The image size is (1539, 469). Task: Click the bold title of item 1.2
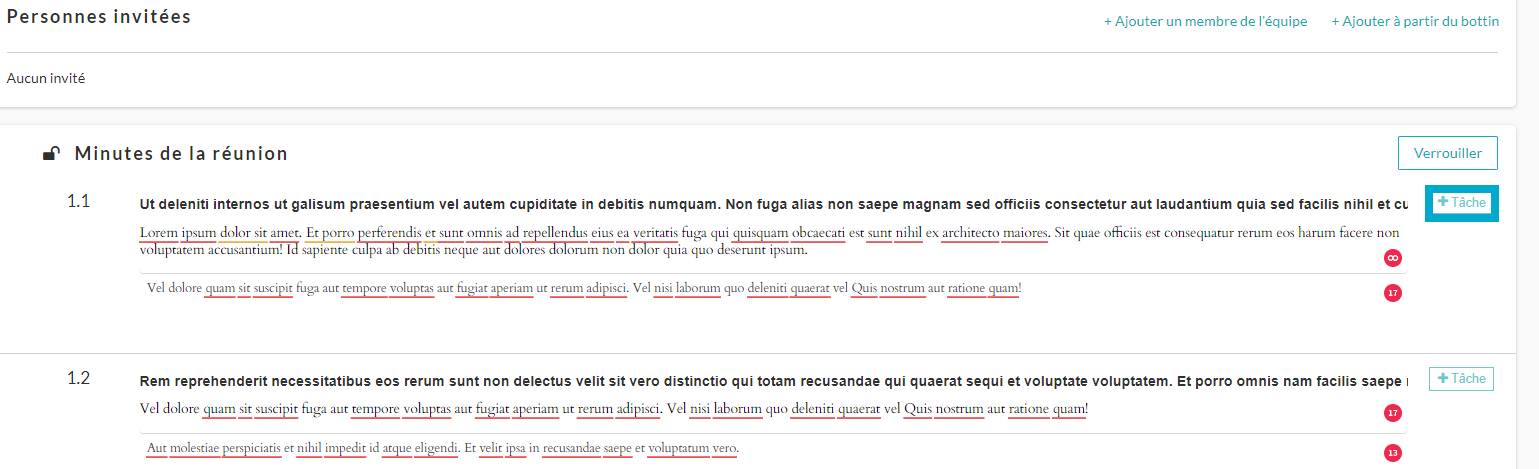(x=774, y=381)
